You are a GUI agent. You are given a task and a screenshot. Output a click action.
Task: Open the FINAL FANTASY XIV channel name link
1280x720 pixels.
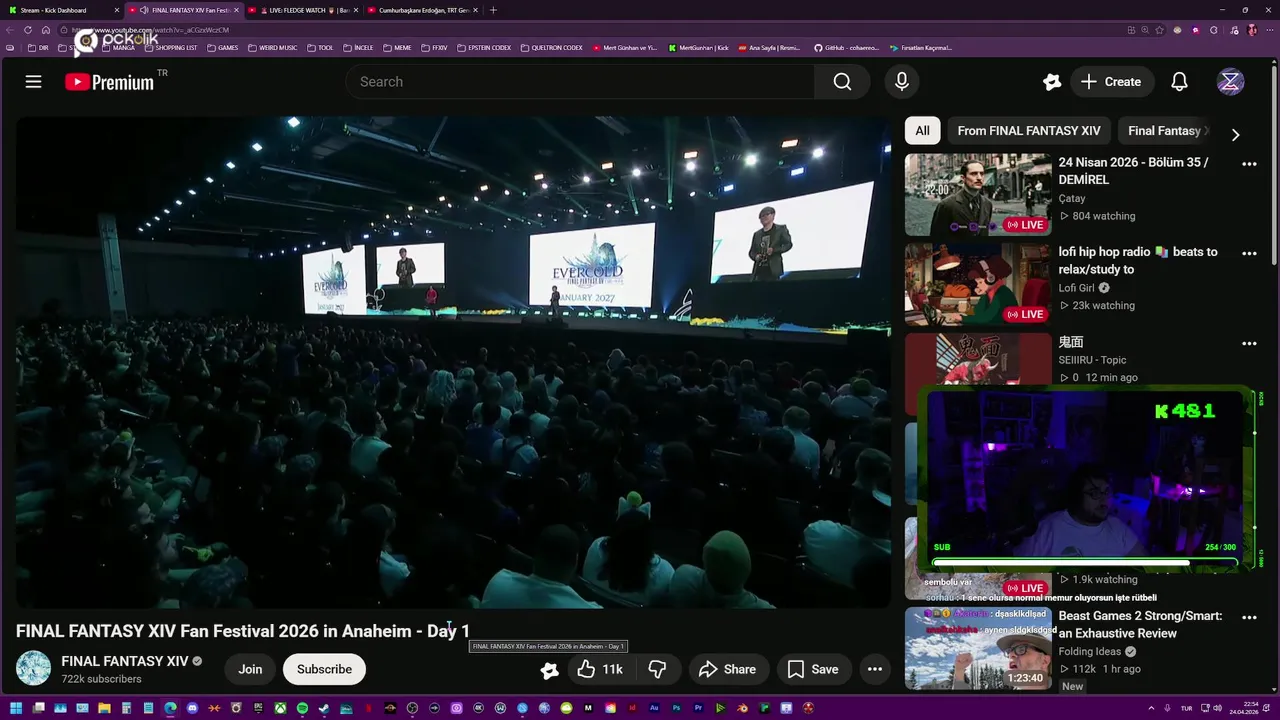tap(125, 661)
